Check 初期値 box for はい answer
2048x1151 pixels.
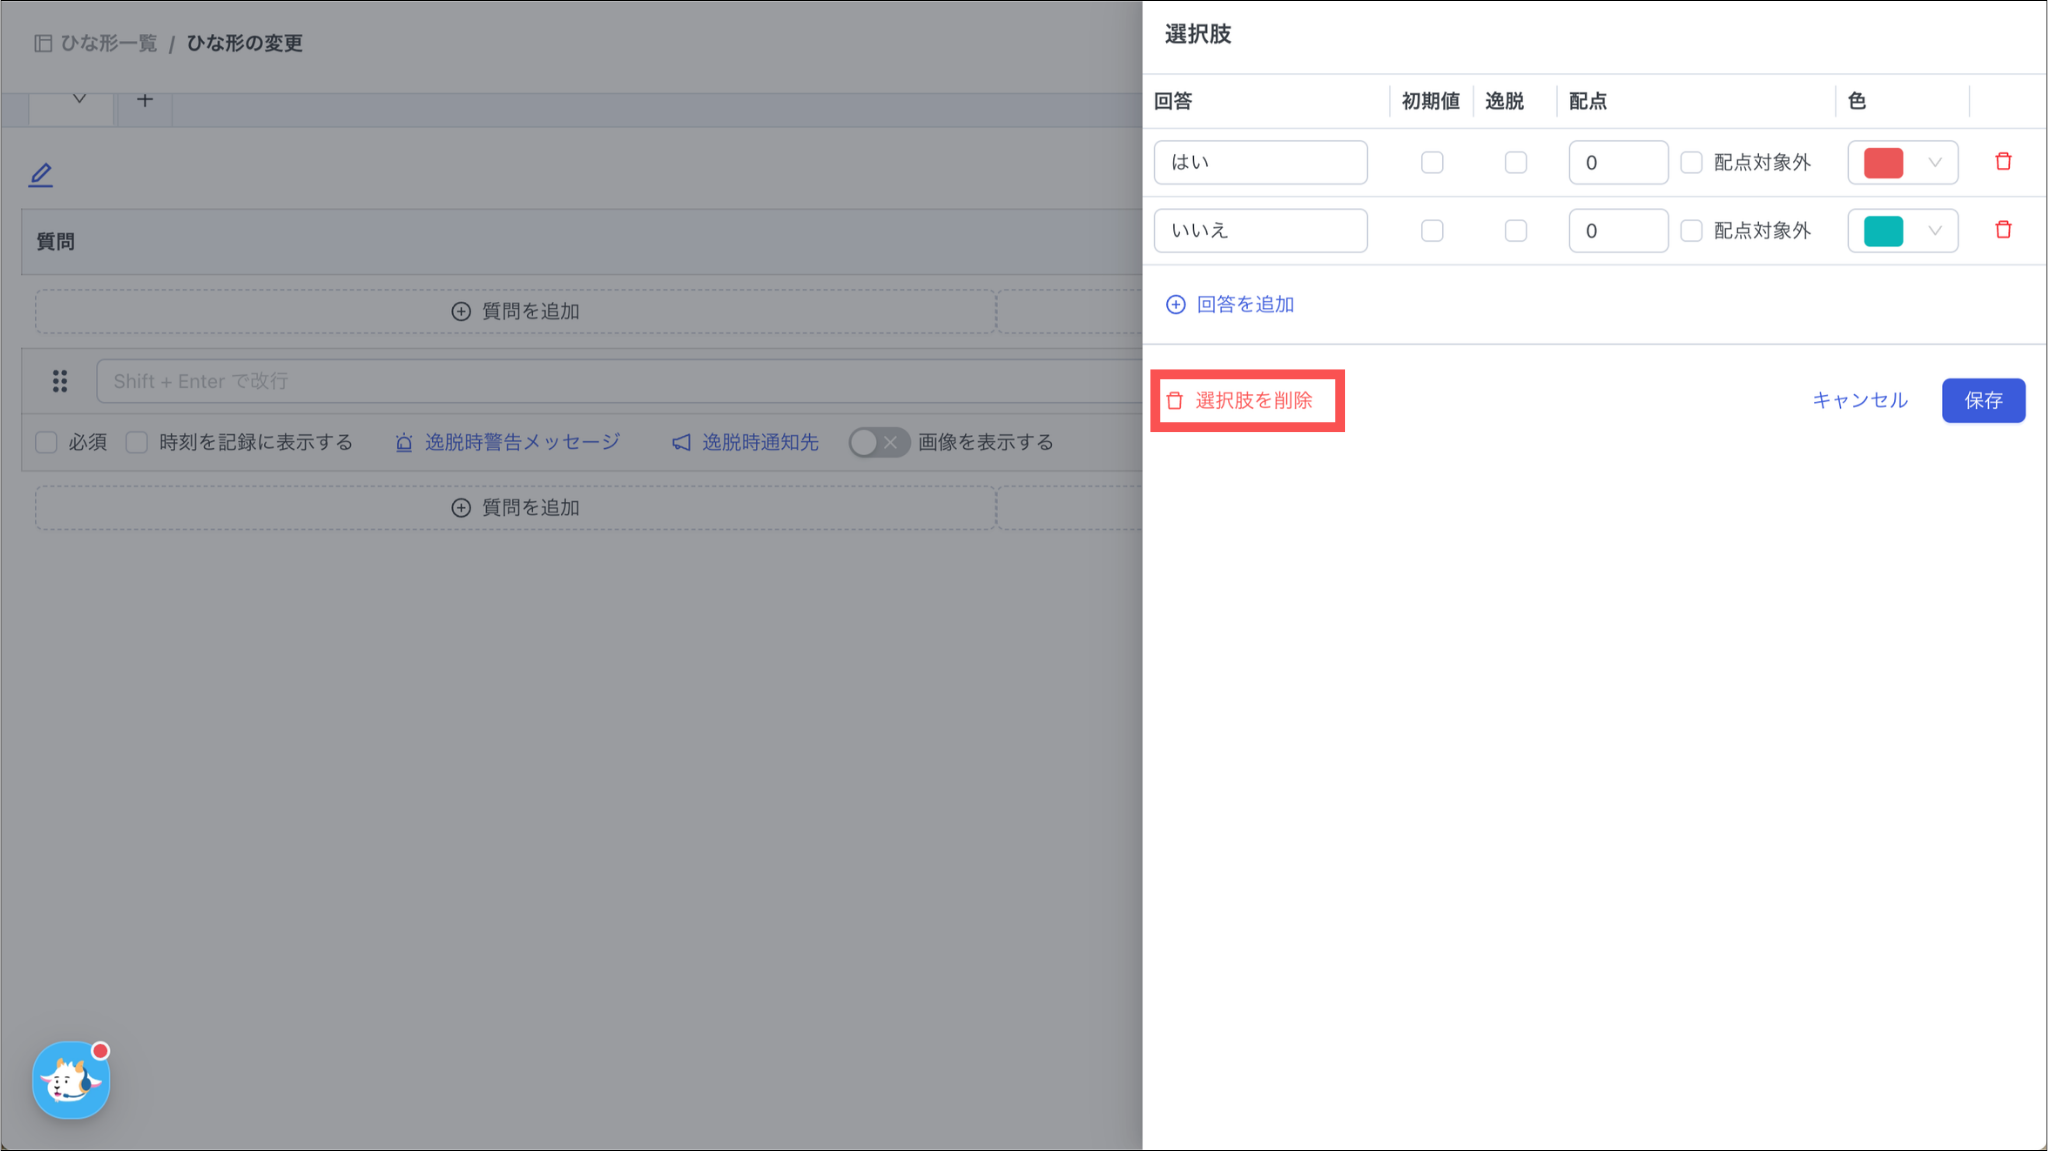coord(1432,162)
